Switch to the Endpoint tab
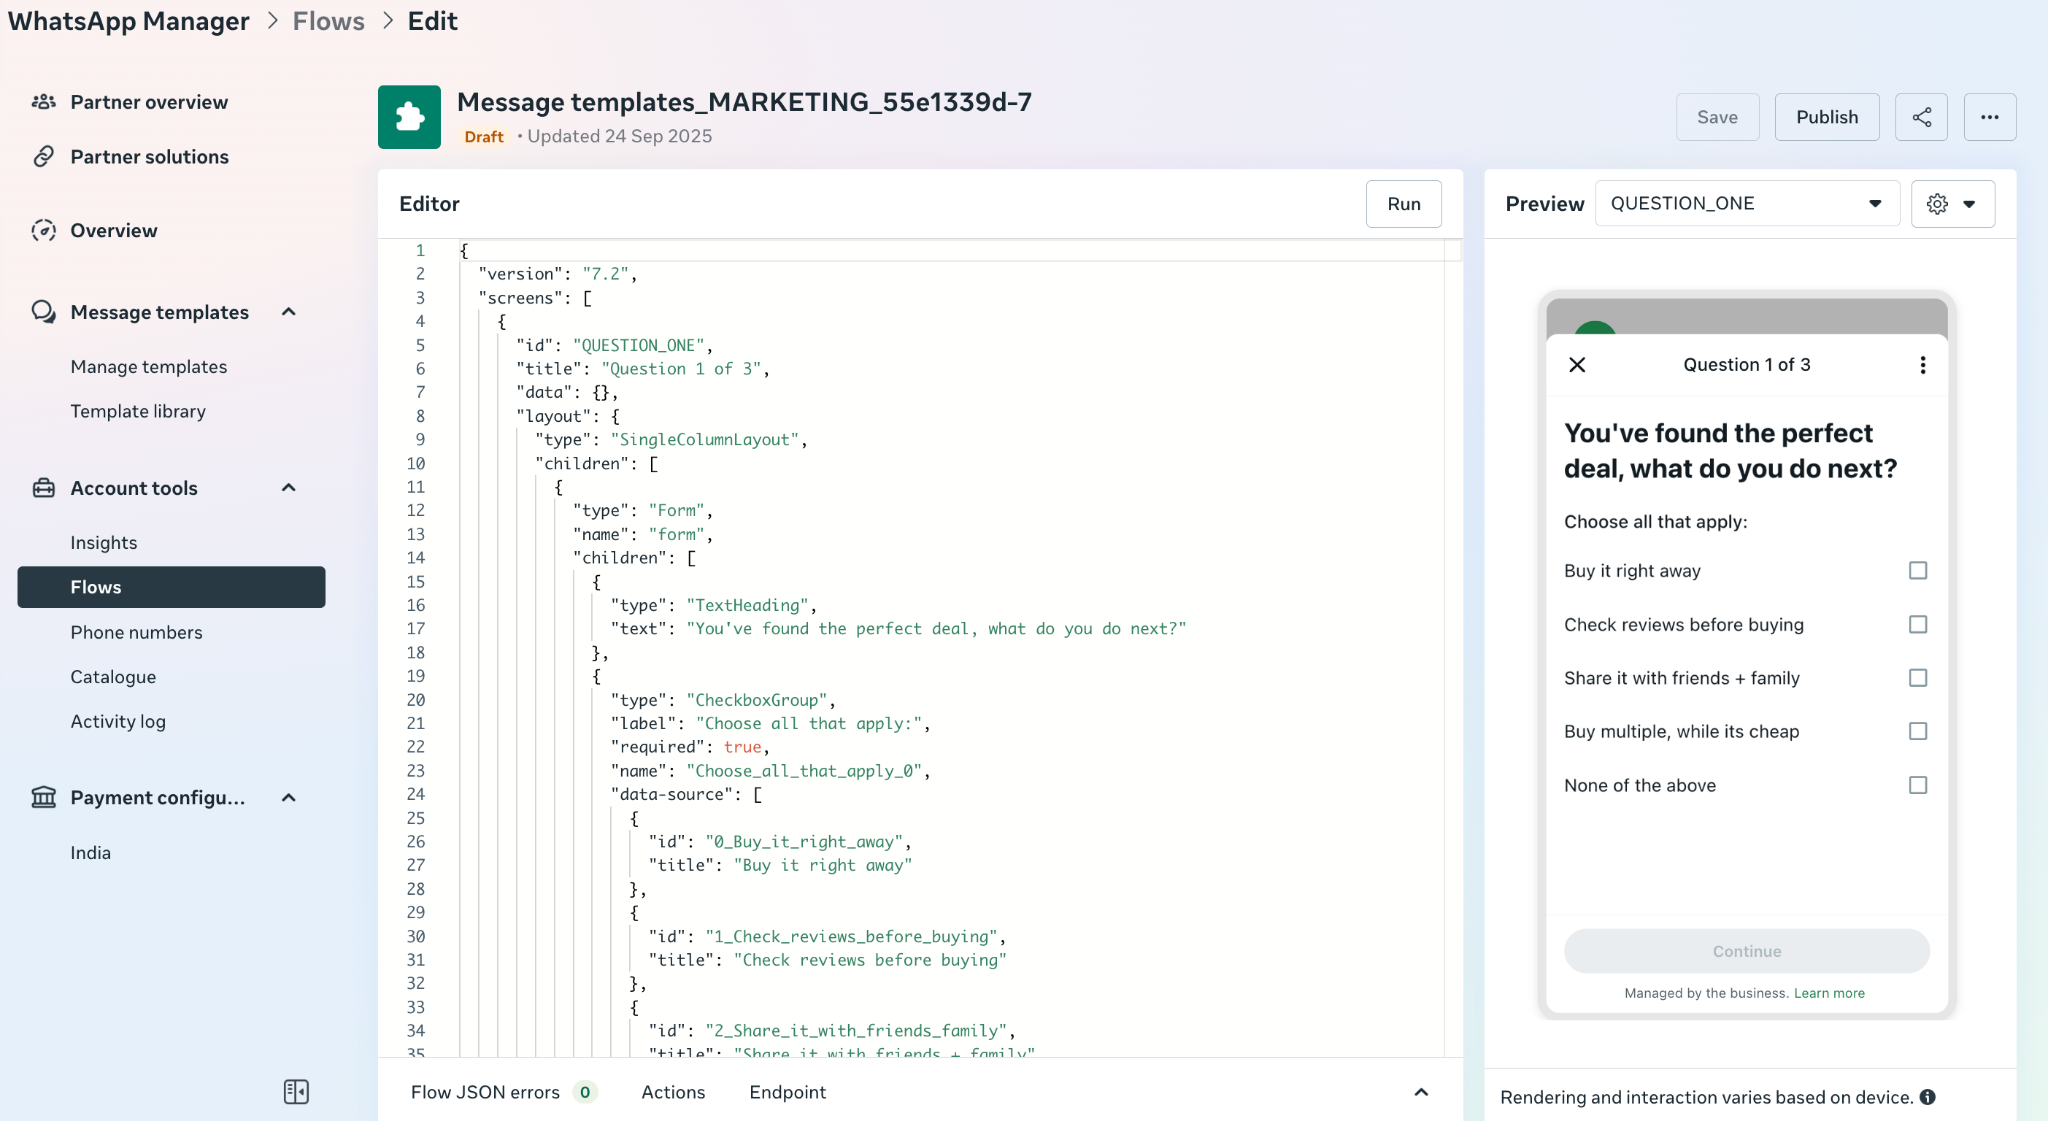This screenshot has height=1121, width=2048. point(787,1092)
